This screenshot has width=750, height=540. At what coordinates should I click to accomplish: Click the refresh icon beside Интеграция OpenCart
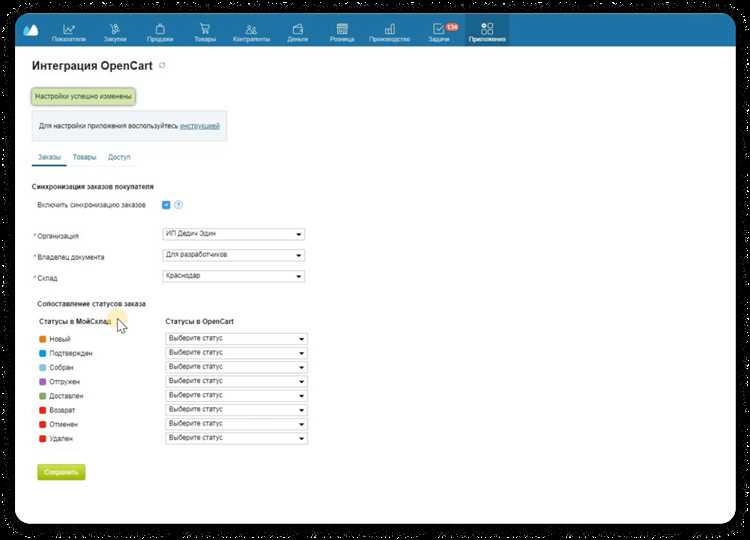click(162, 66)
